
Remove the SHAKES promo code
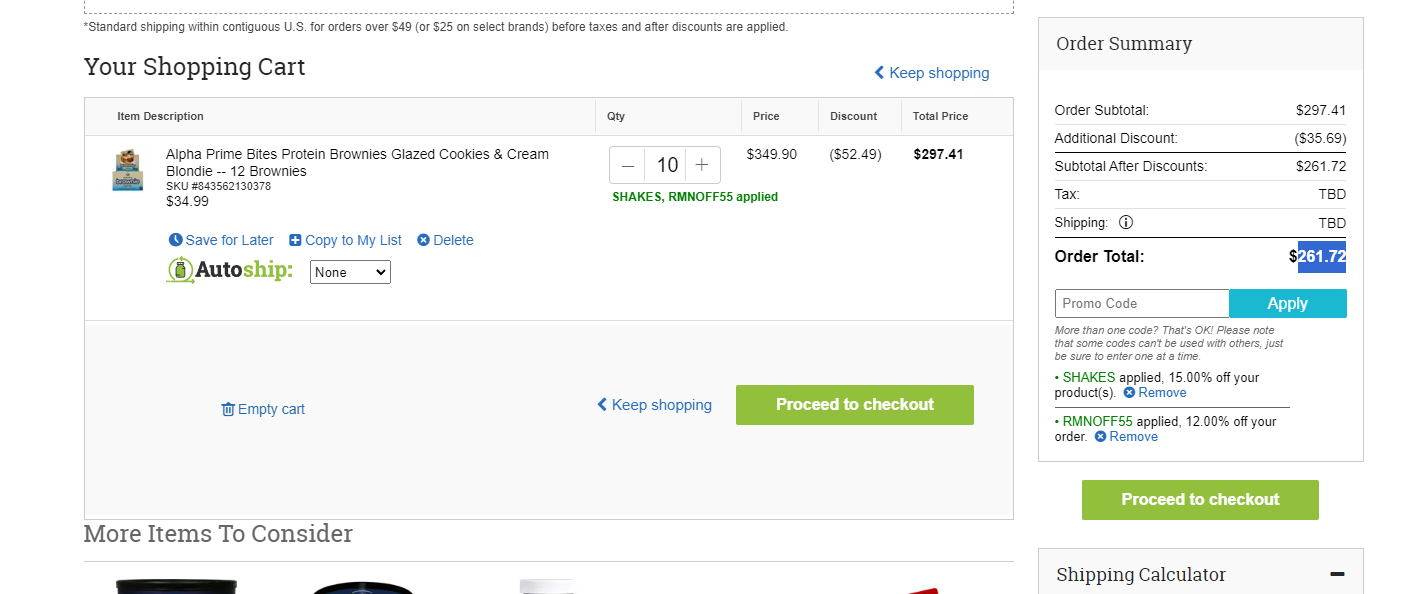[x=1155, y=393]
